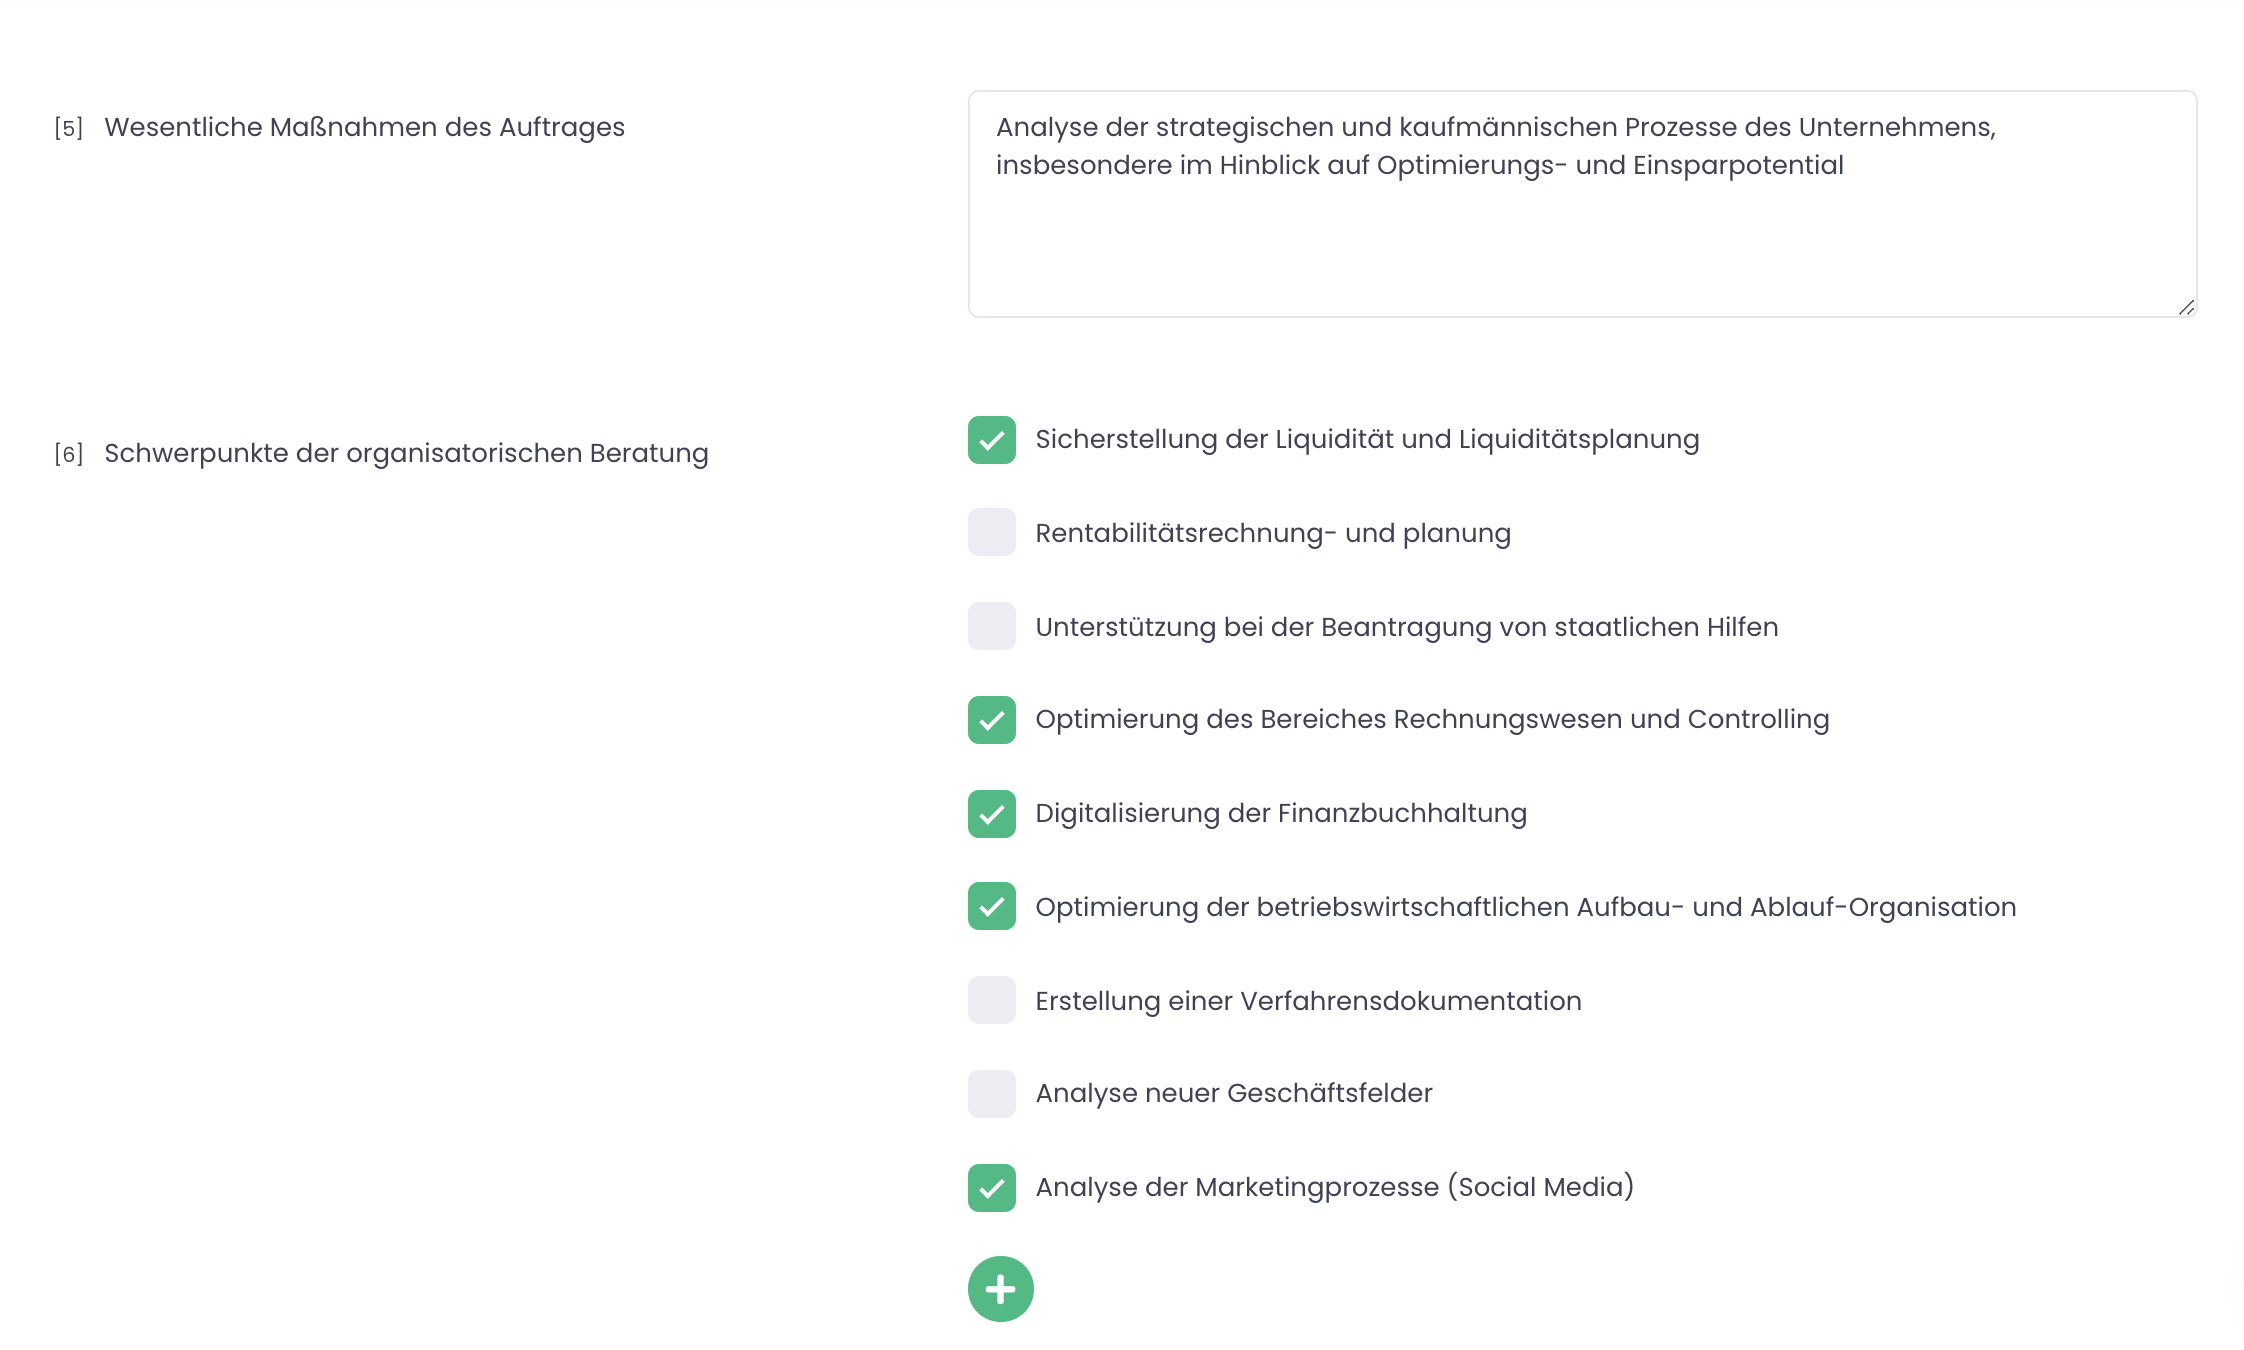Uncheck Optimierung des Bereiches Rechnungswesen und Controlling
The image size is (2244, 1350).
click(x=991, y=720)
